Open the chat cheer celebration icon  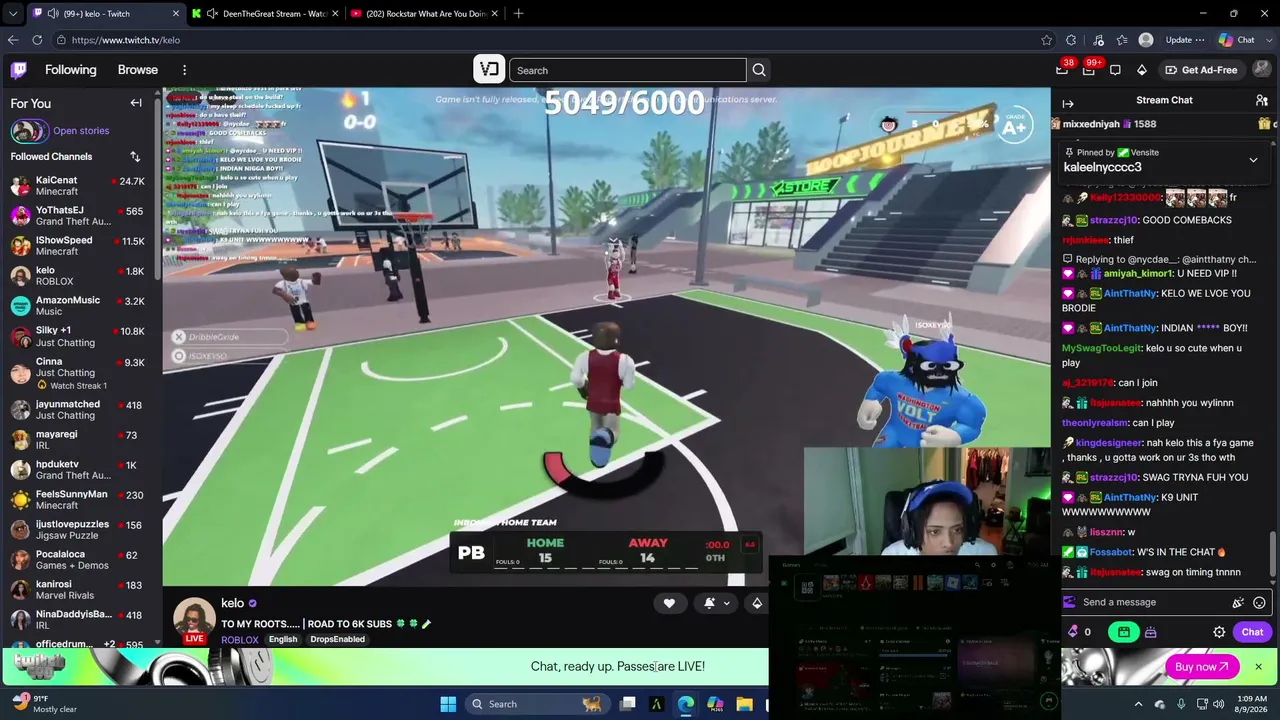[x=1238, y=602]
